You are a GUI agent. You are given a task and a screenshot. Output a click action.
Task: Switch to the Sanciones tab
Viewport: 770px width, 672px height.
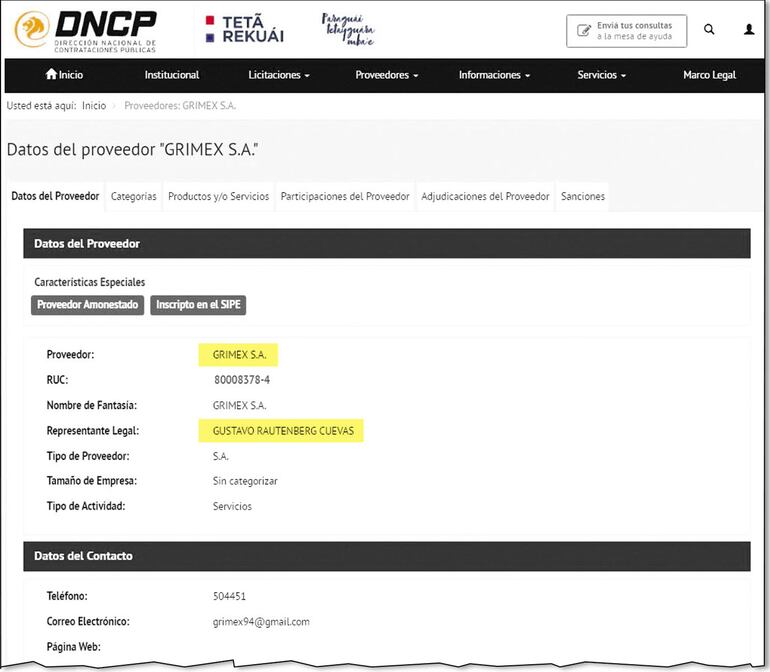pos(583,196)
